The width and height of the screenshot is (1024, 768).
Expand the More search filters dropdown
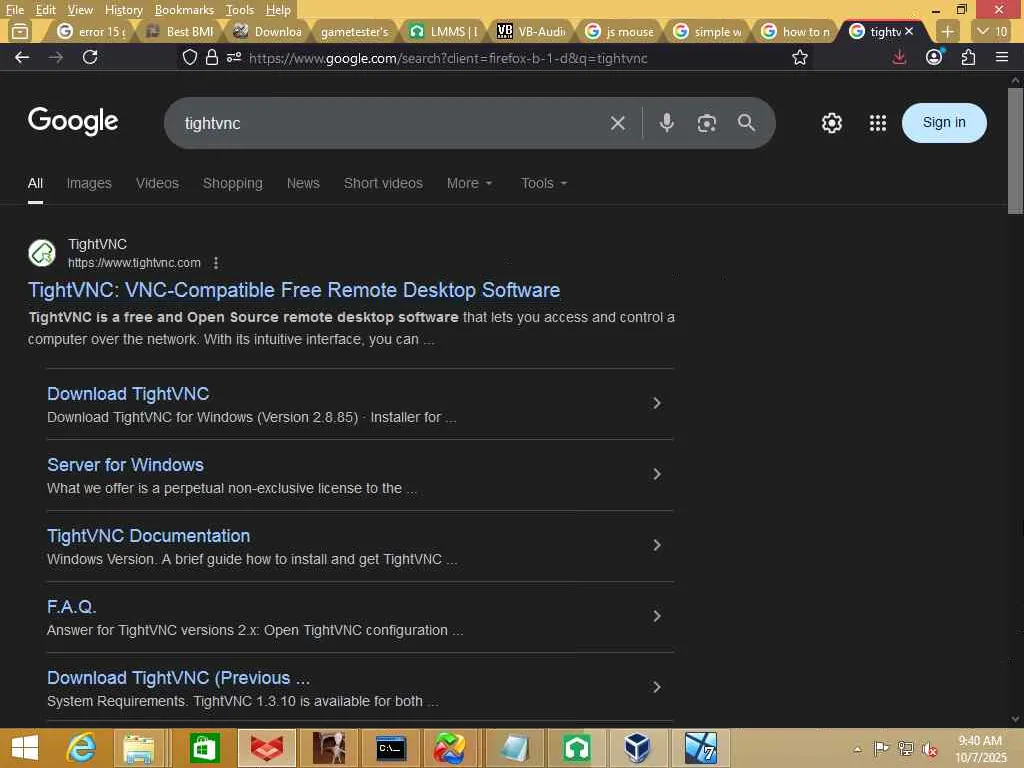point(469,184)
